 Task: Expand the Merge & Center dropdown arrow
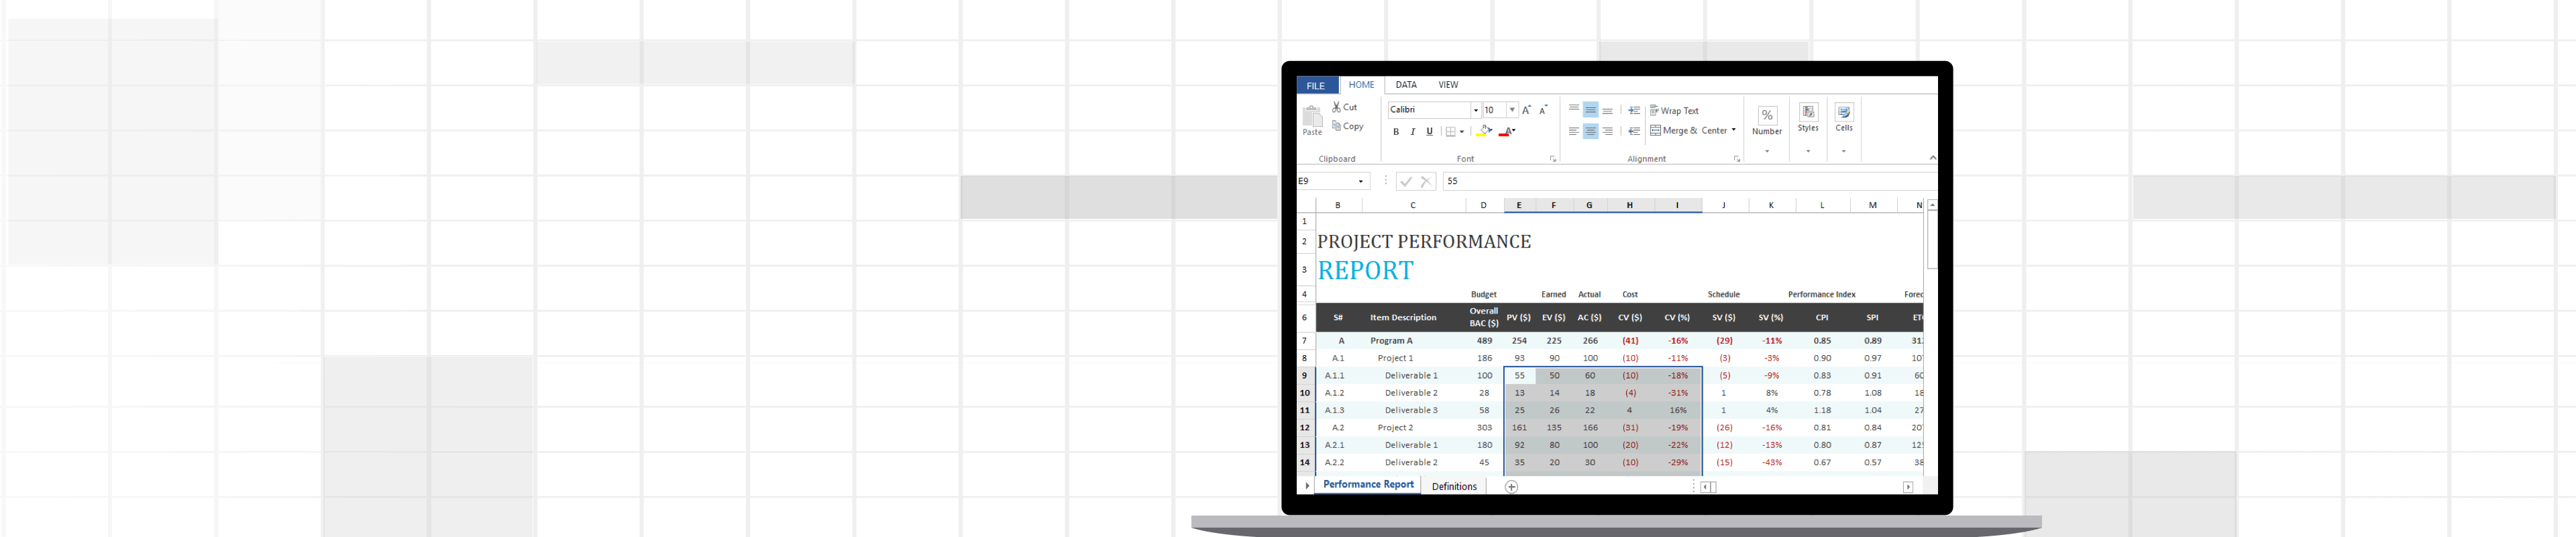coord(1734,131)
